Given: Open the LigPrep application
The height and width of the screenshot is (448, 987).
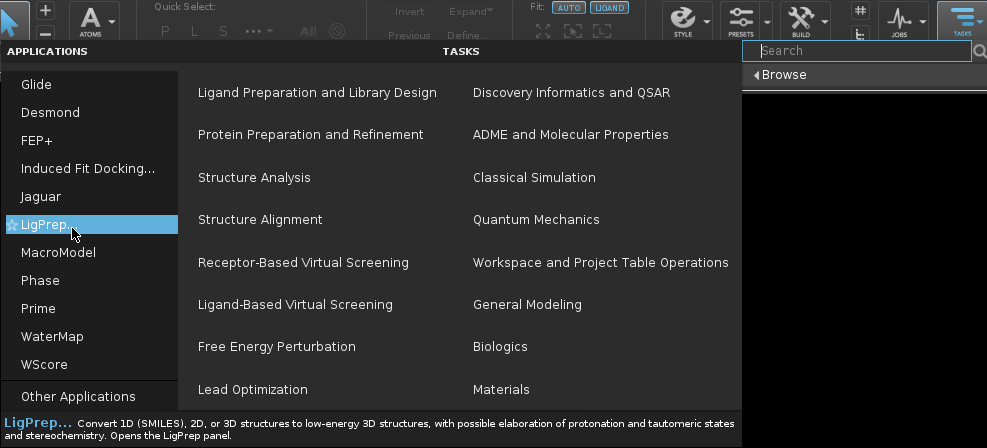Looking at the screenshot, I should coord(46,225).
